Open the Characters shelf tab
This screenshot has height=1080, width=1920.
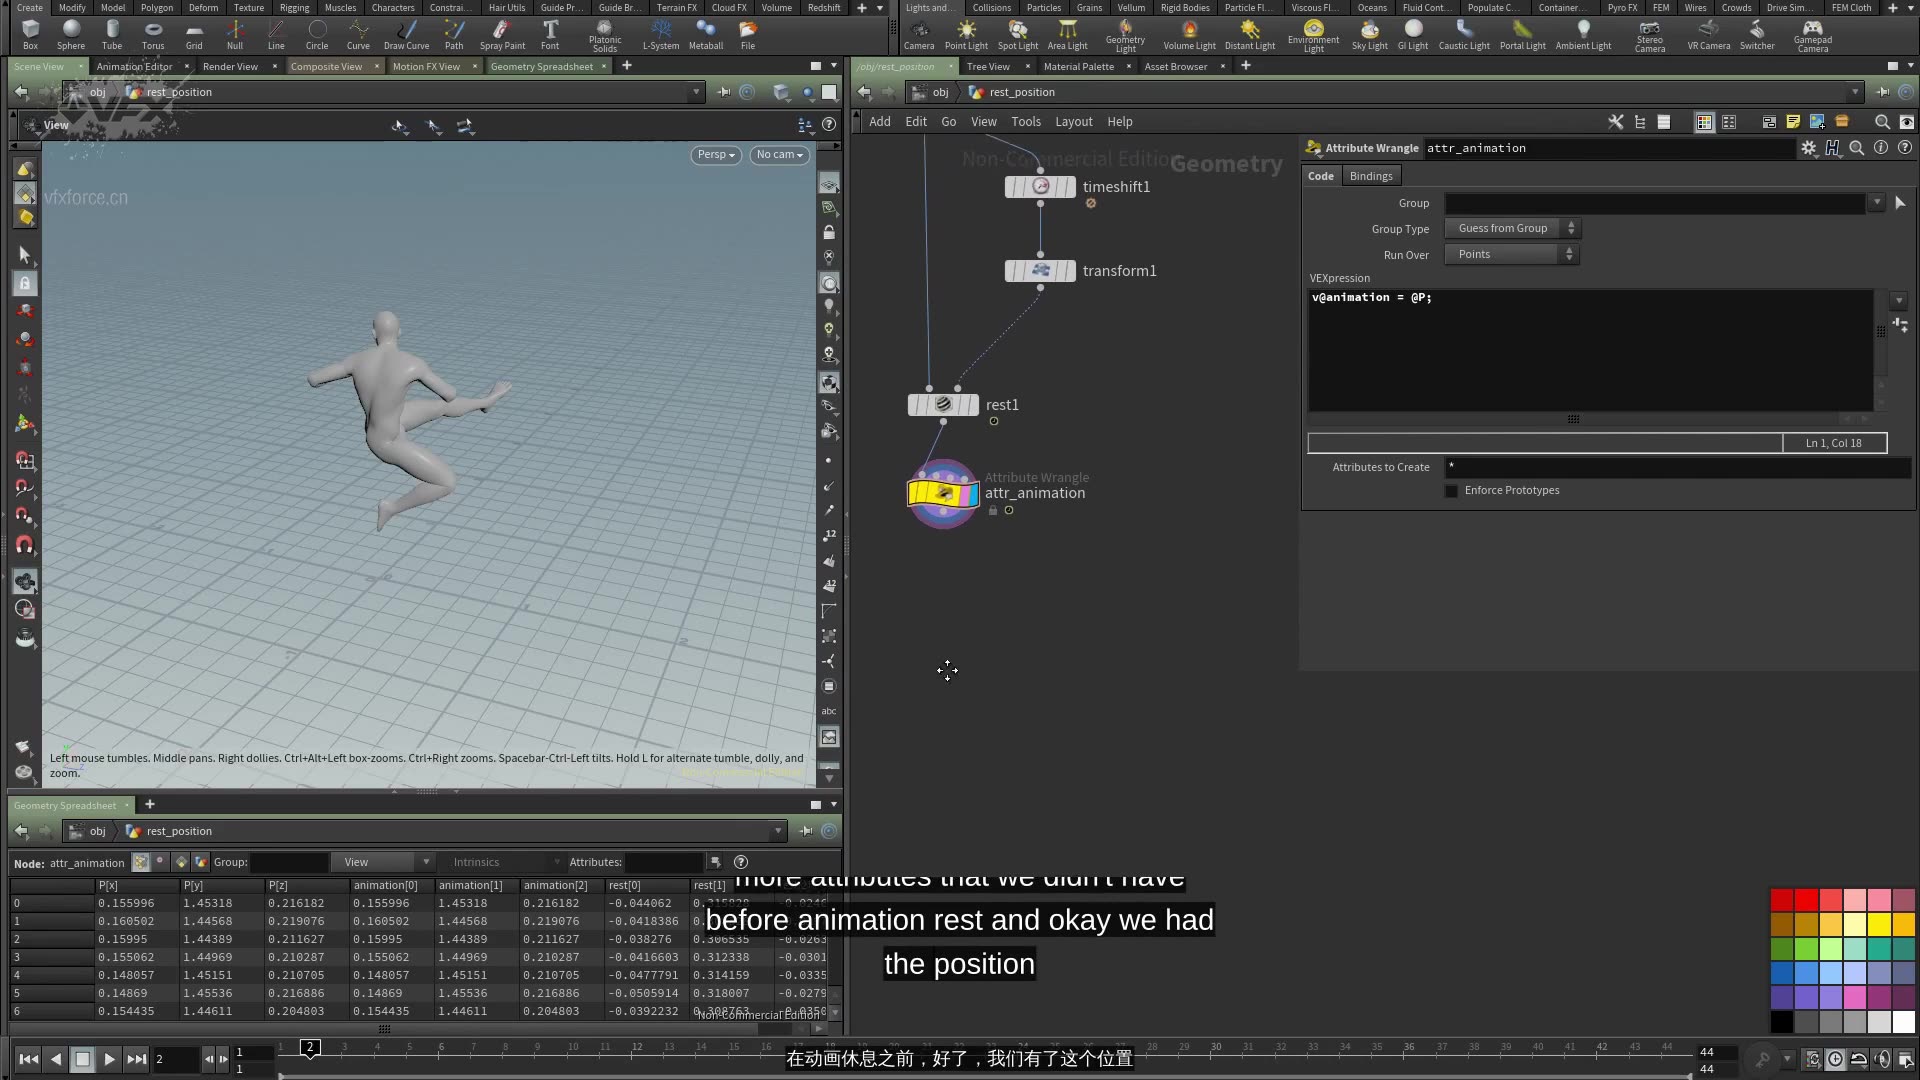393,7
